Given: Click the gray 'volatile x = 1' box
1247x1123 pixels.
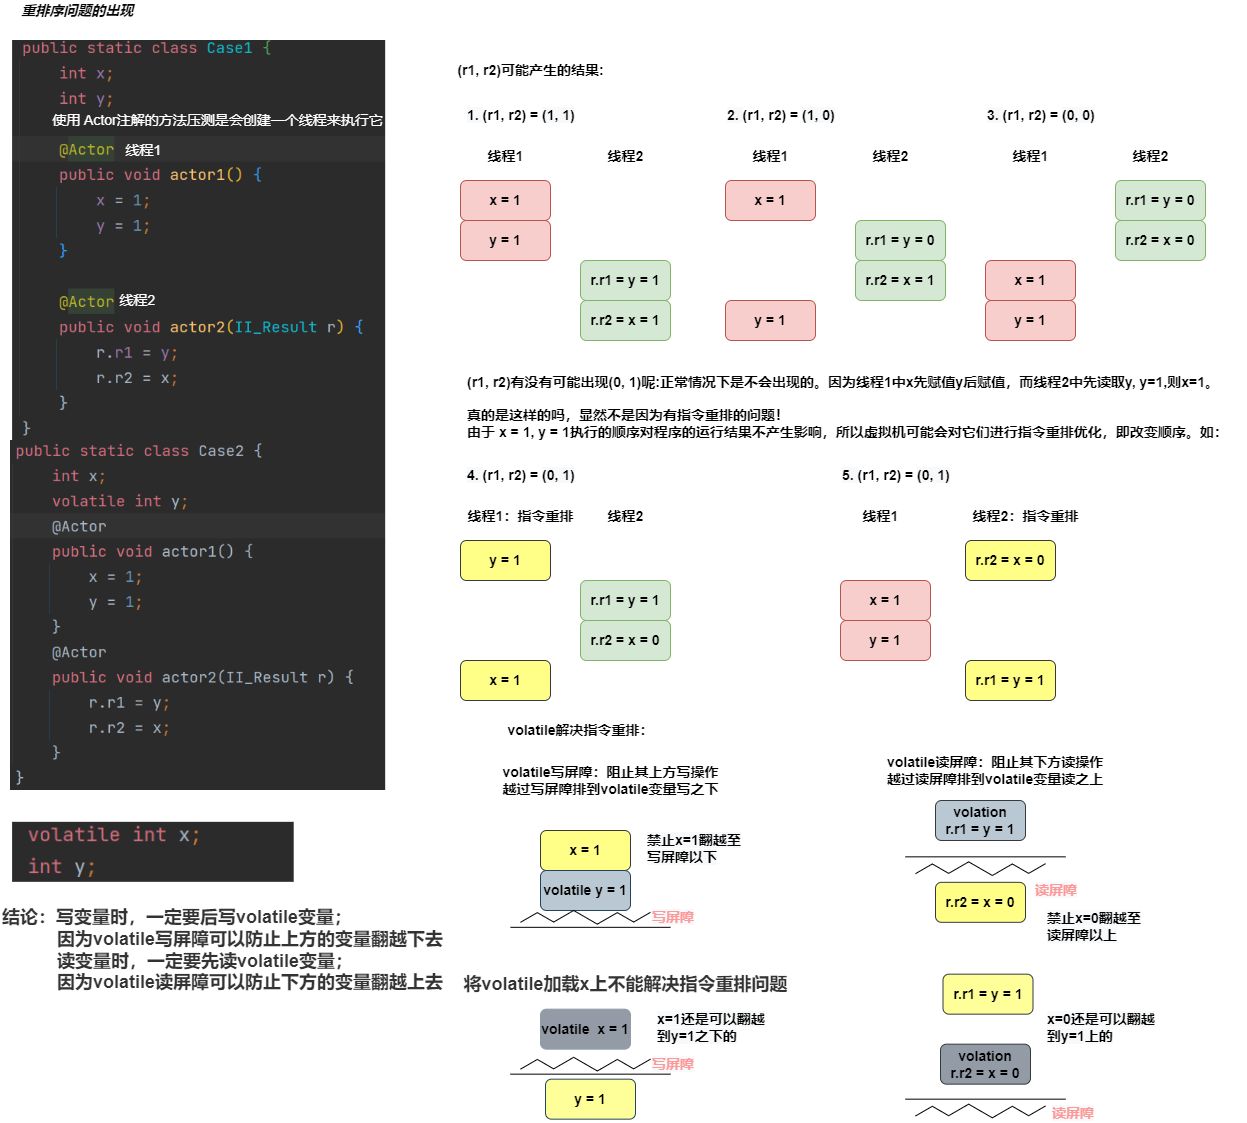Looking at the screenshot, I should [x=585, y=1029].
